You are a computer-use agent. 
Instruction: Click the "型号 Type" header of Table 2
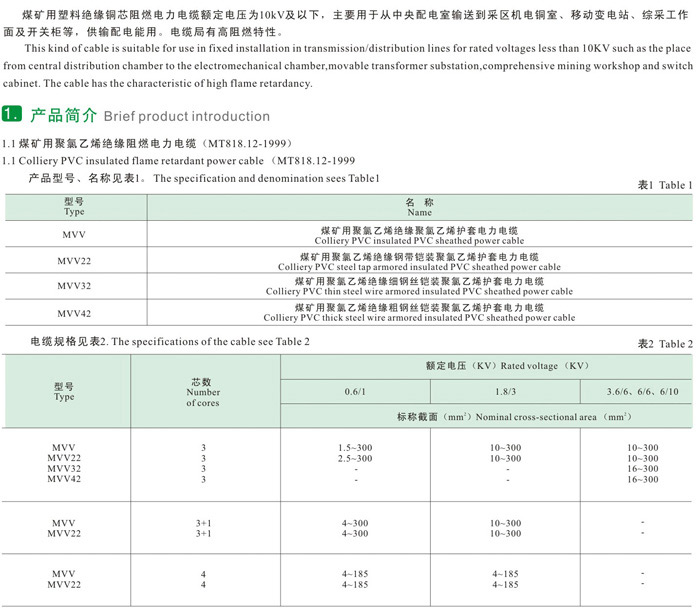[x=64, y=392]
